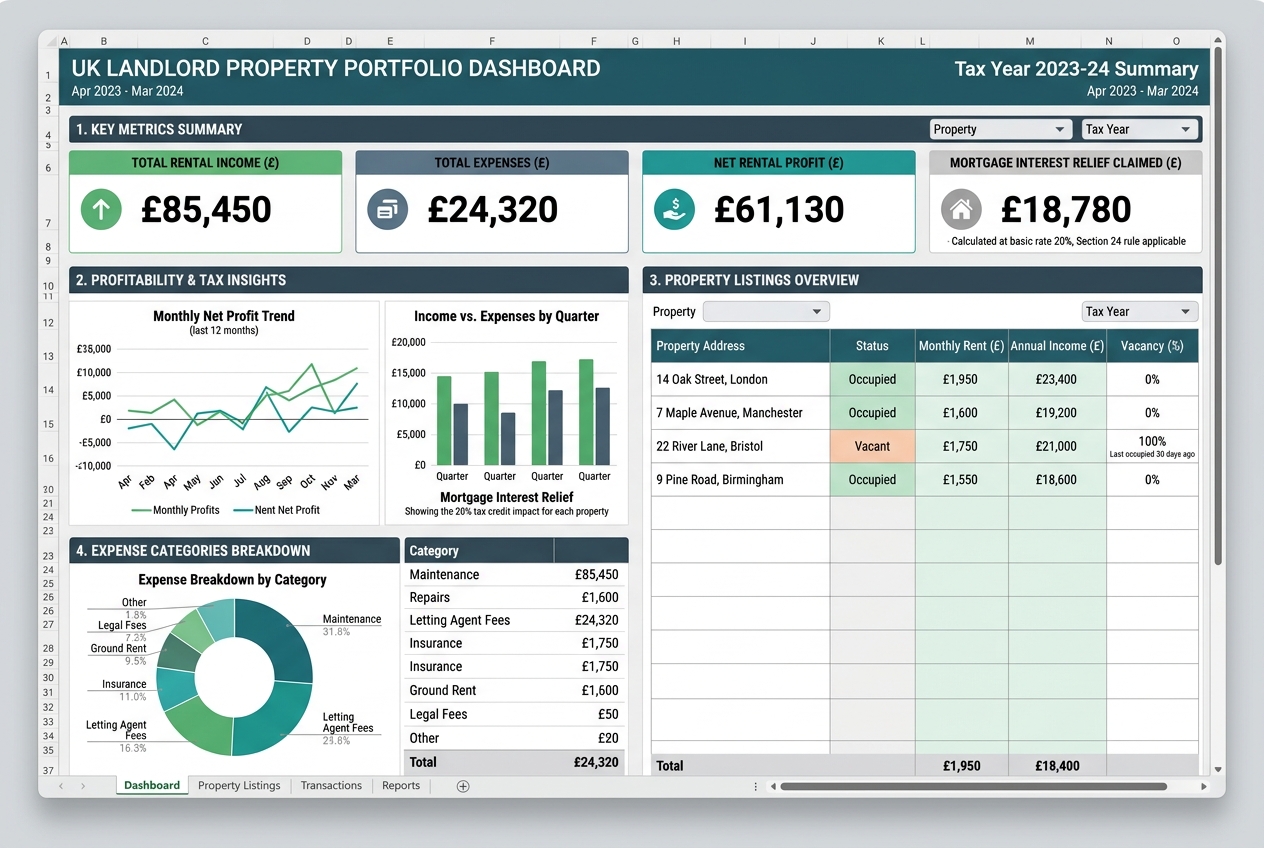Viewport: 1264px width, 848px height.
Task: Open Property filter dropdown in Listings Overview
Action: 766,311
